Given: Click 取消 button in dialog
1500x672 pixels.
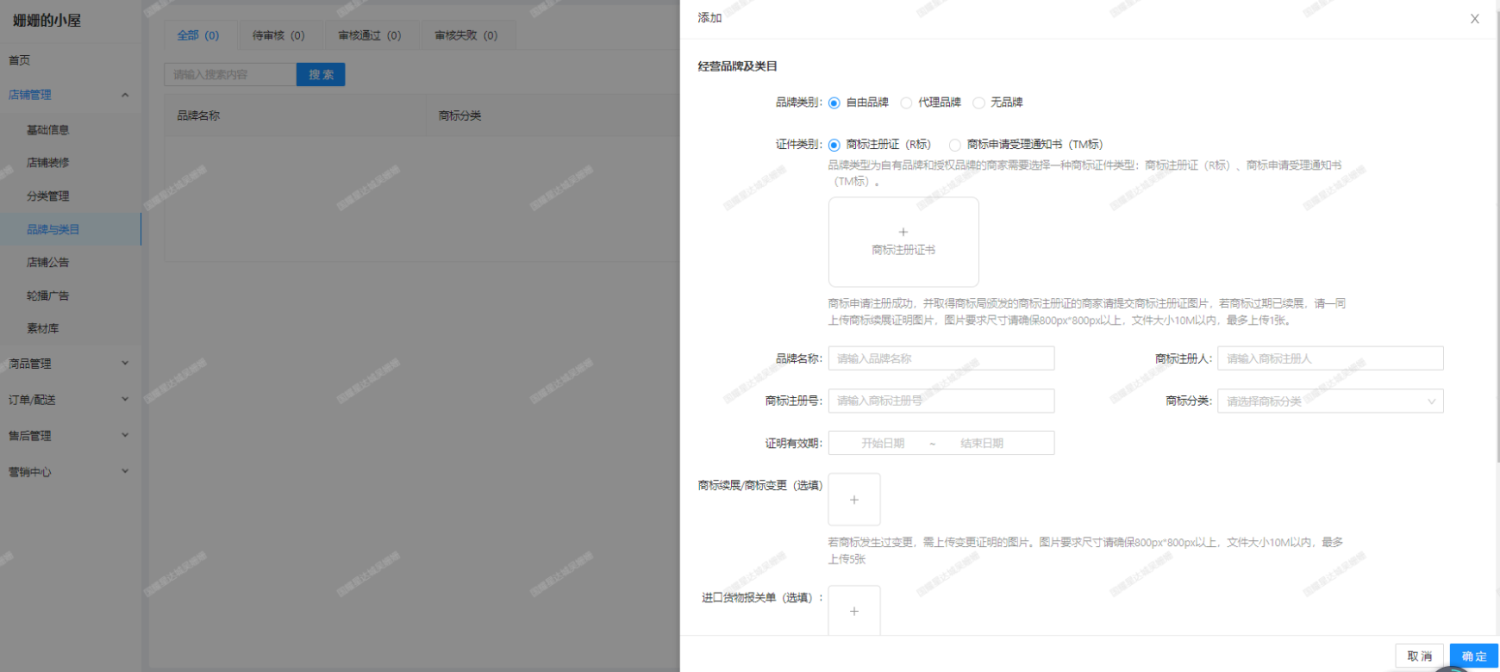Looking at the screenshot, I should coord(1420,656).
